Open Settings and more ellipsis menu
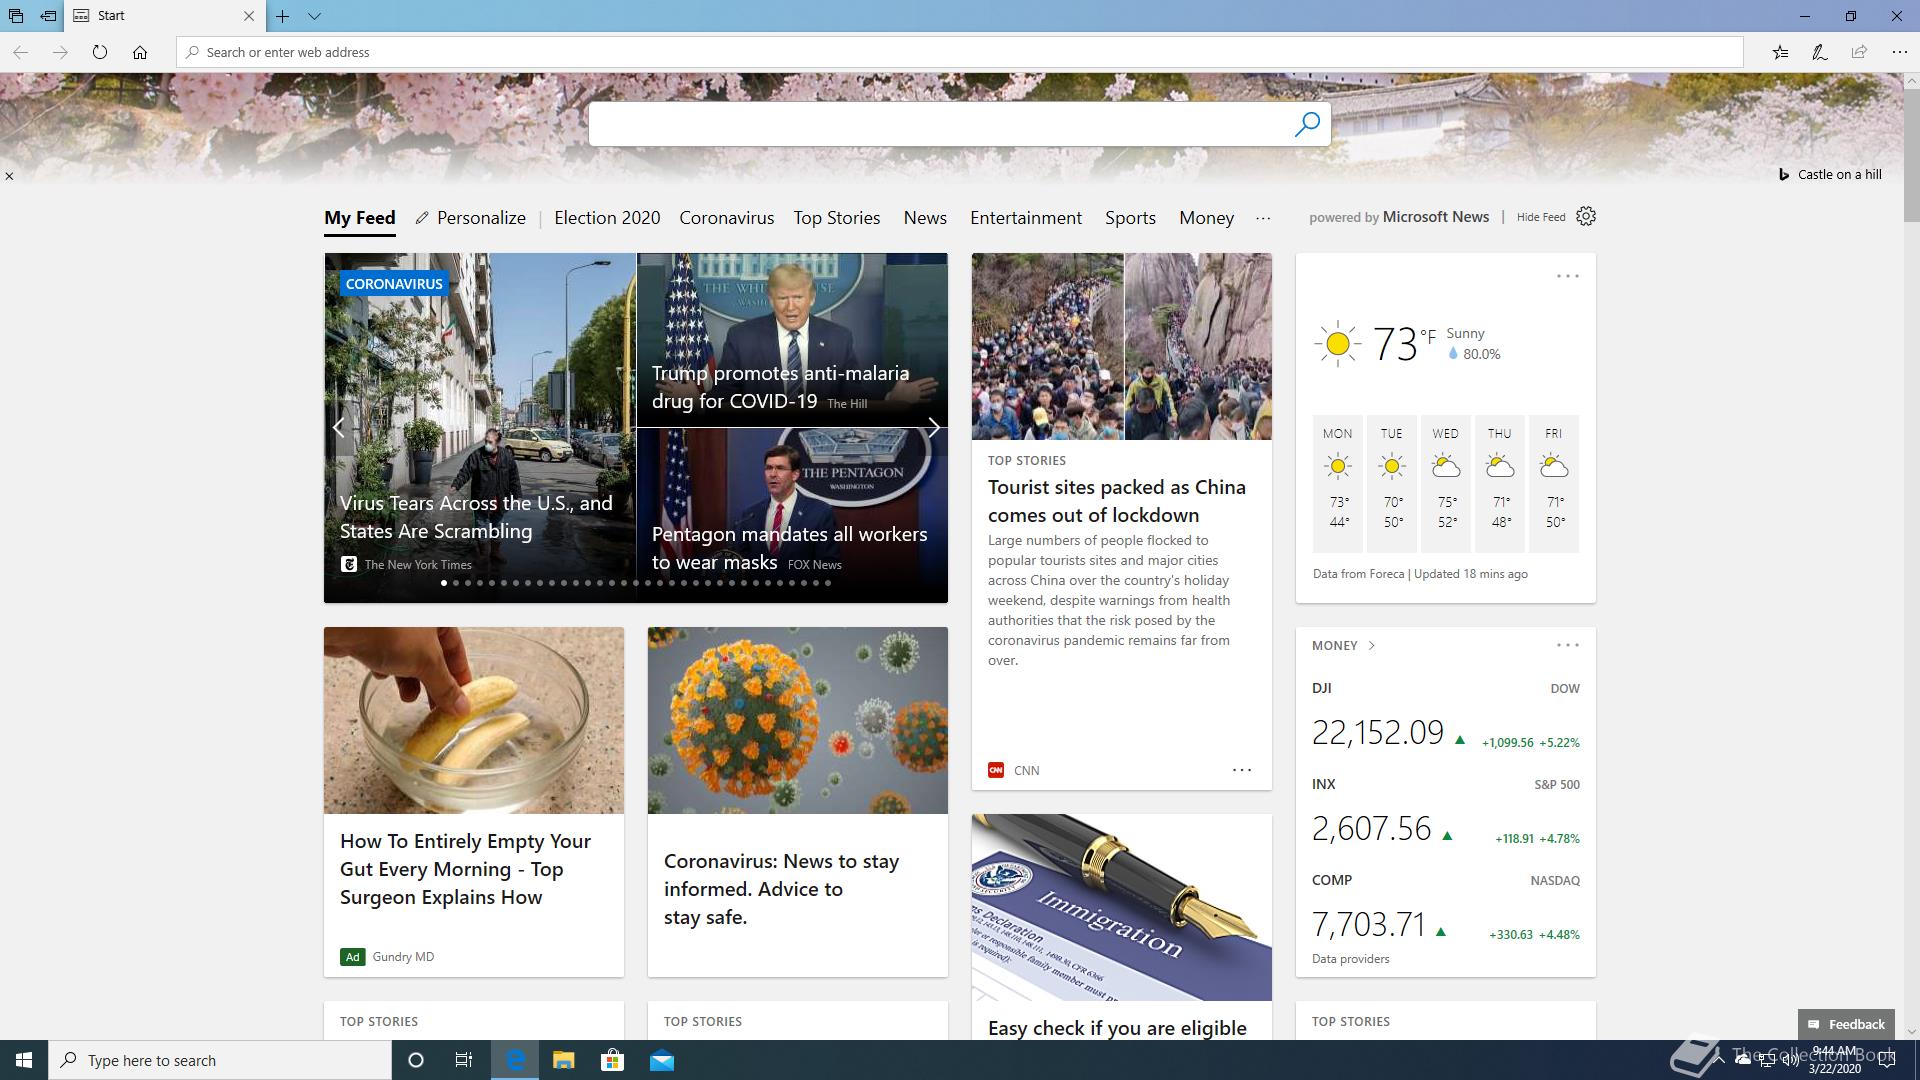1920x1080 pixels. [1899, 52]
